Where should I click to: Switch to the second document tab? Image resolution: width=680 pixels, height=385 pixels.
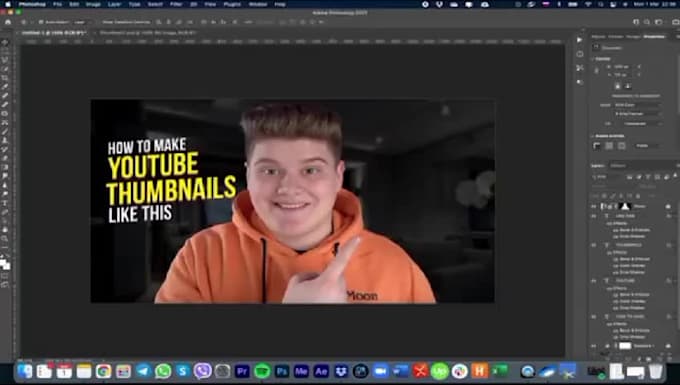(x=147, y=33)
